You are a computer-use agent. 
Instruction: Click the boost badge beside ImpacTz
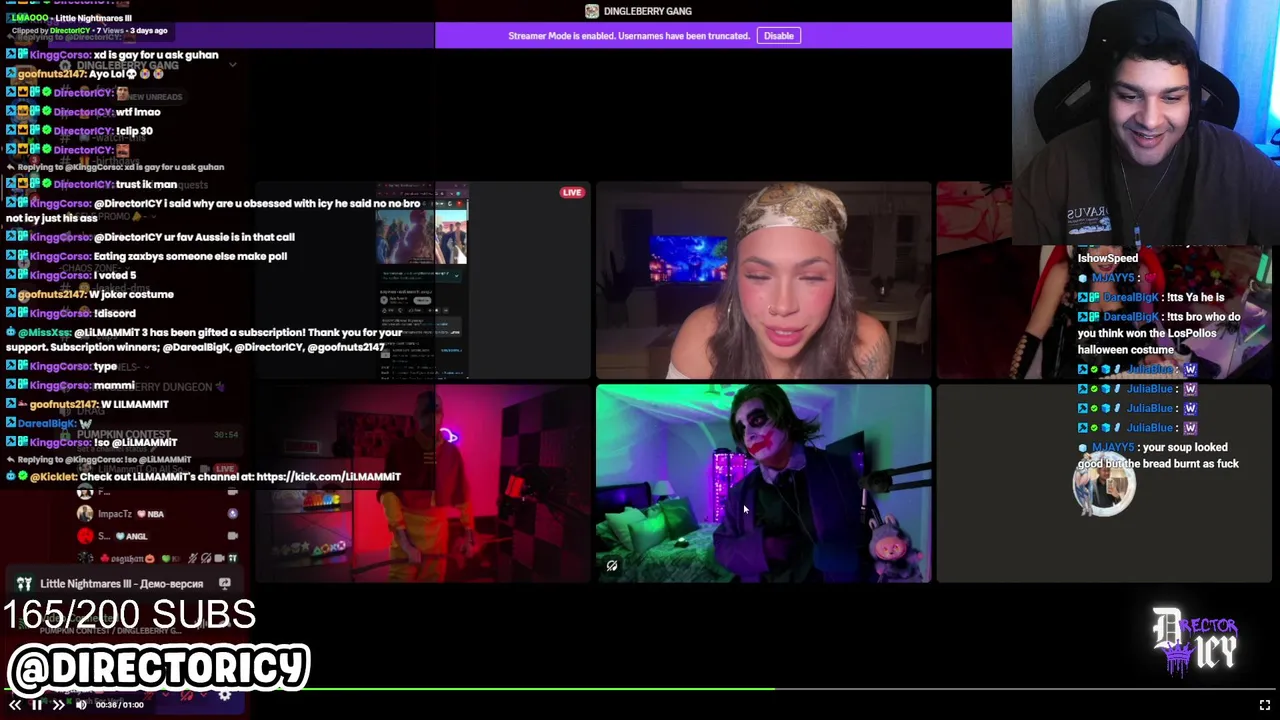(232, 514)
